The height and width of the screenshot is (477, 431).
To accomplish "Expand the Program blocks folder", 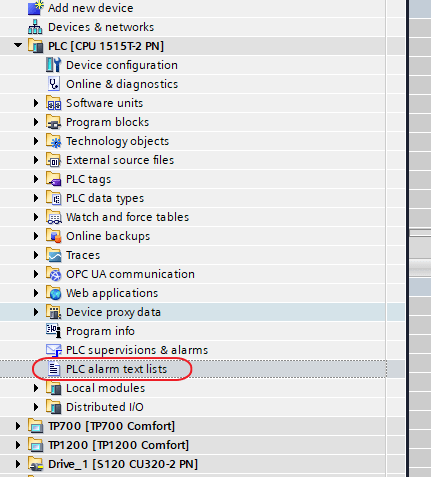I will click(36, 122).
